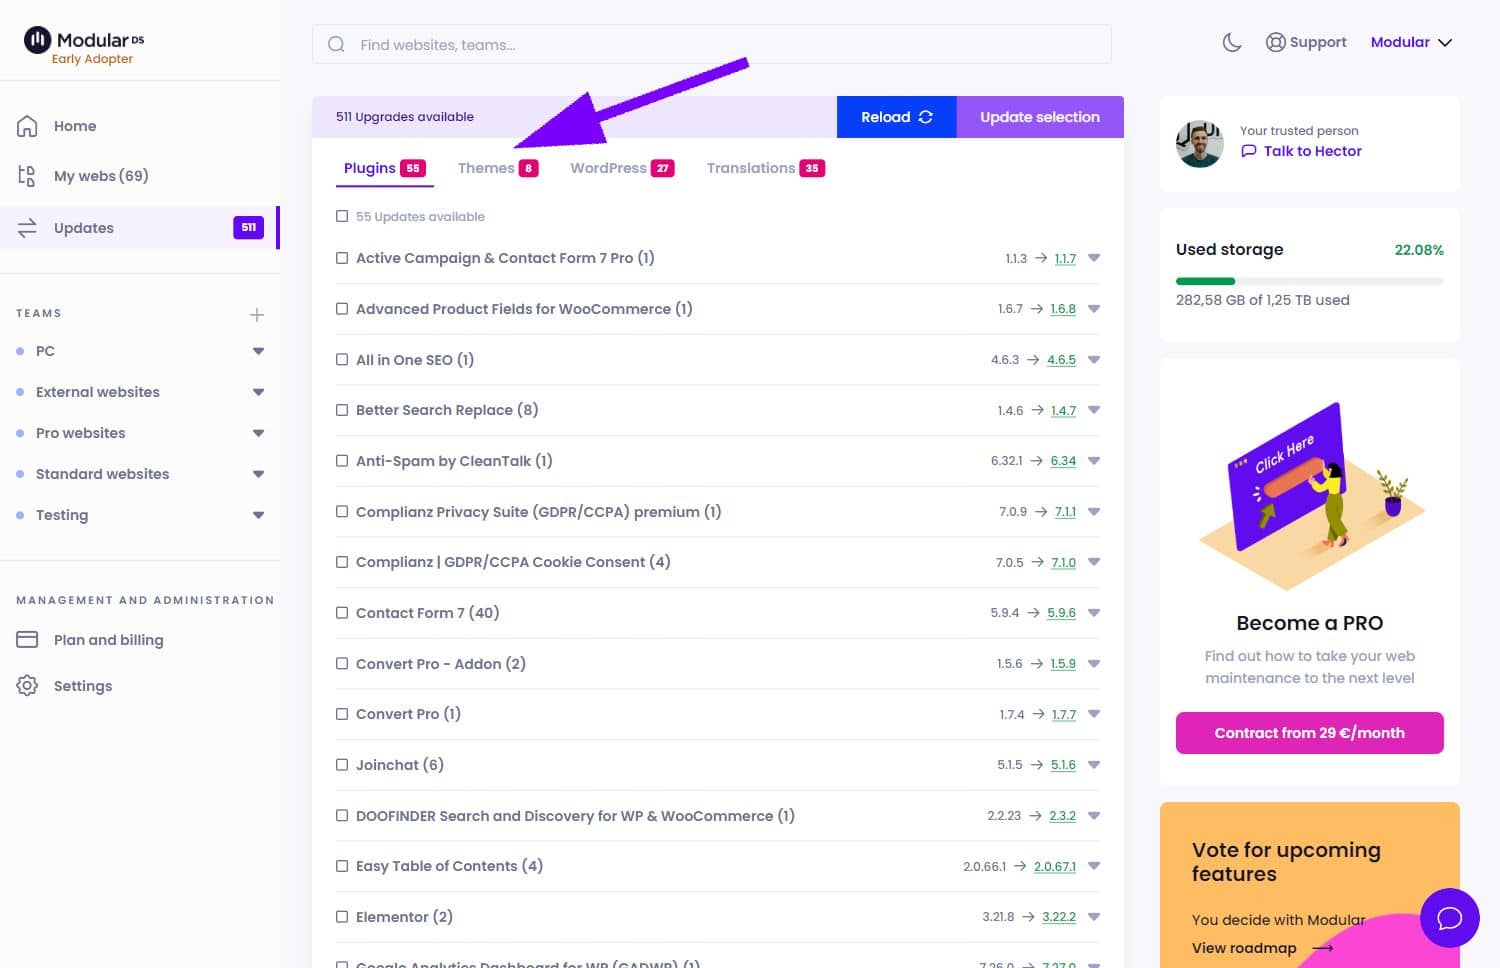Check the All in One SEO box

(342, 360)
